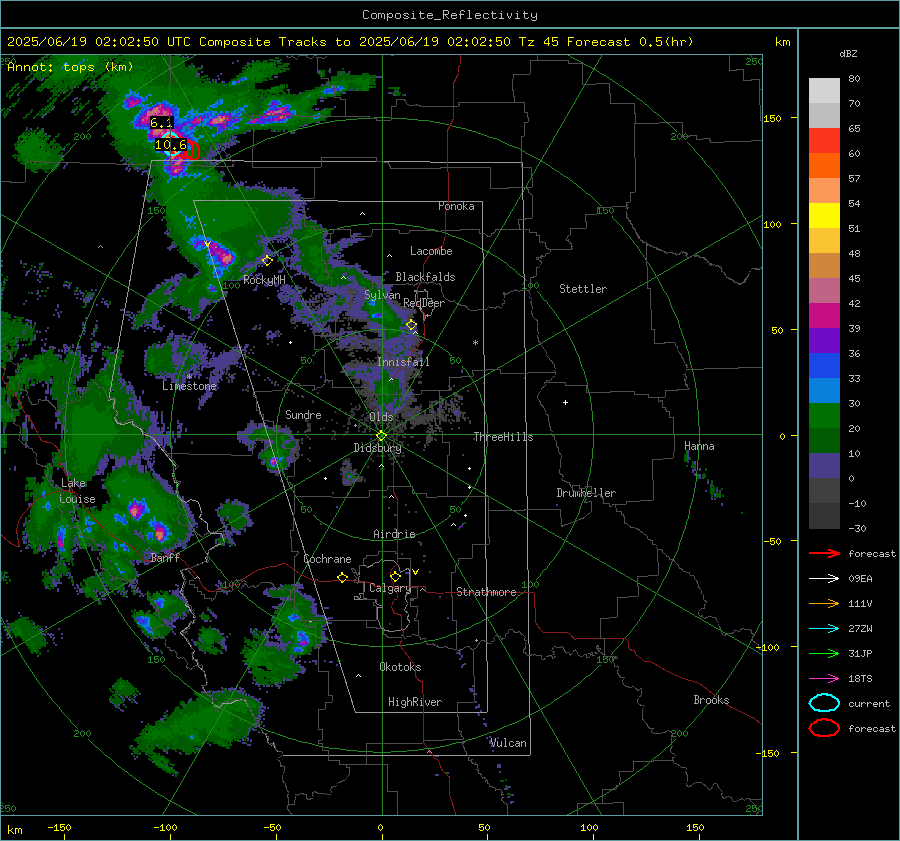Click the yellow diamond marker at Red Deer

click(411, 325)
